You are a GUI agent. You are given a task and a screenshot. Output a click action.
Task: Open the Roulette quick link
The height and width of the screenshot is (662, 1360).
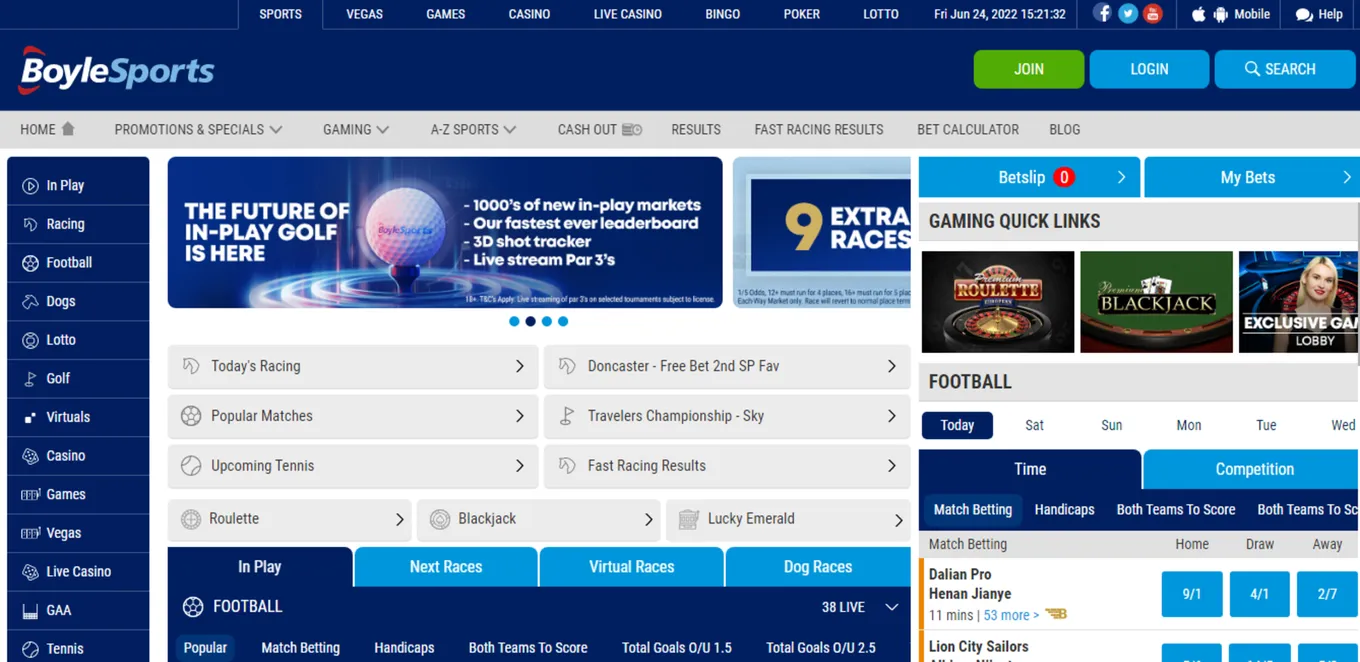(x=290, y=519)
